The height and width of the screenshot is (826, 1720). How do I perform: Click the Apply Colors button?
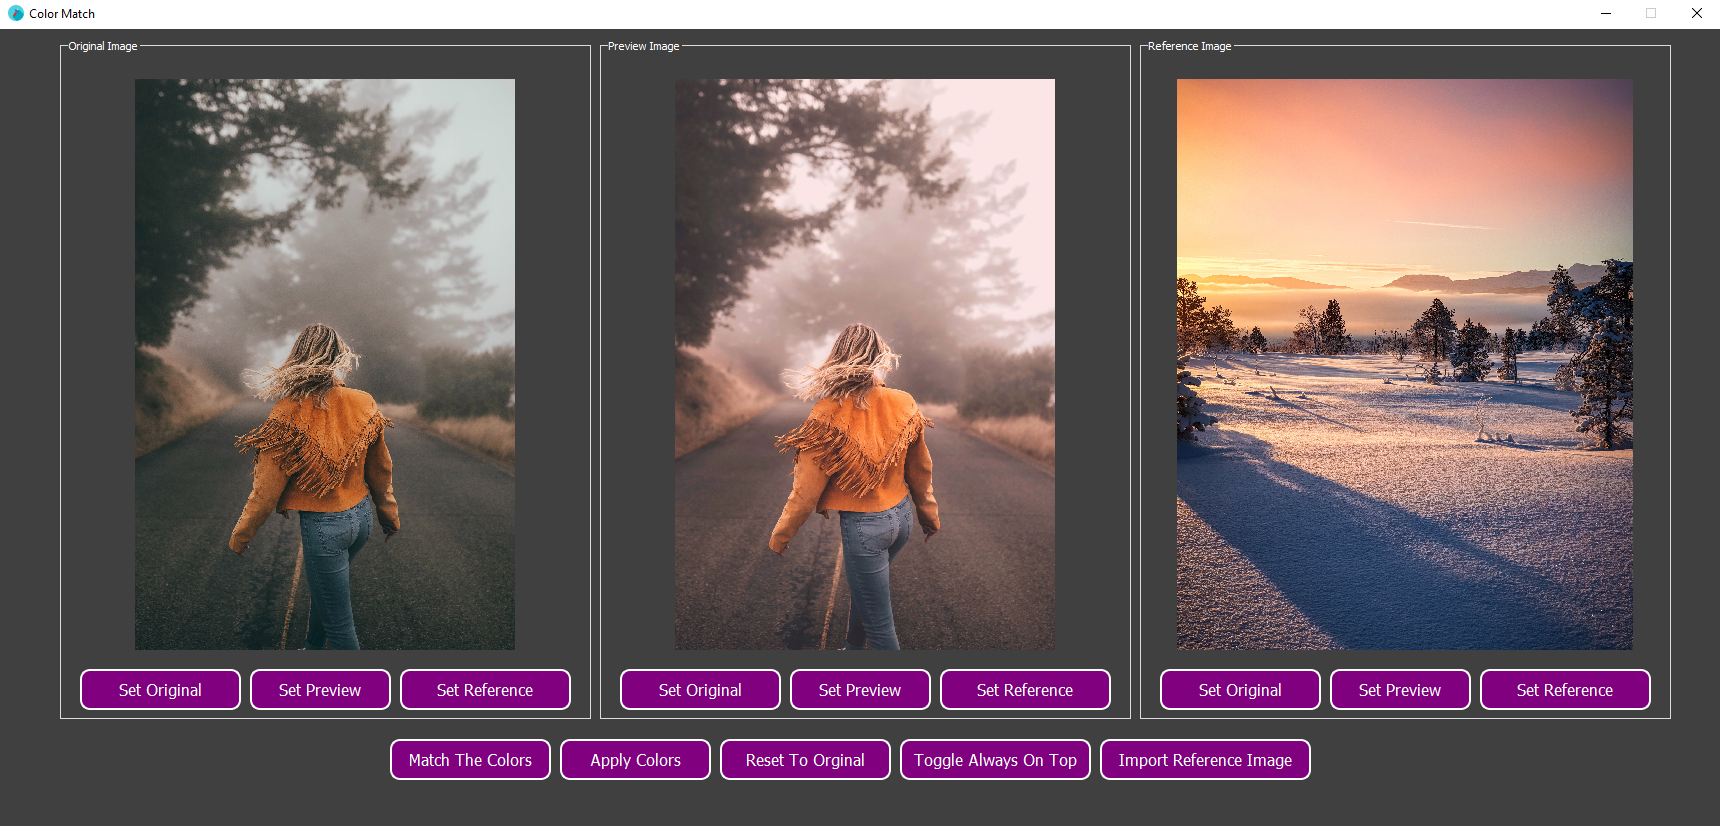(x=635, y=760)
